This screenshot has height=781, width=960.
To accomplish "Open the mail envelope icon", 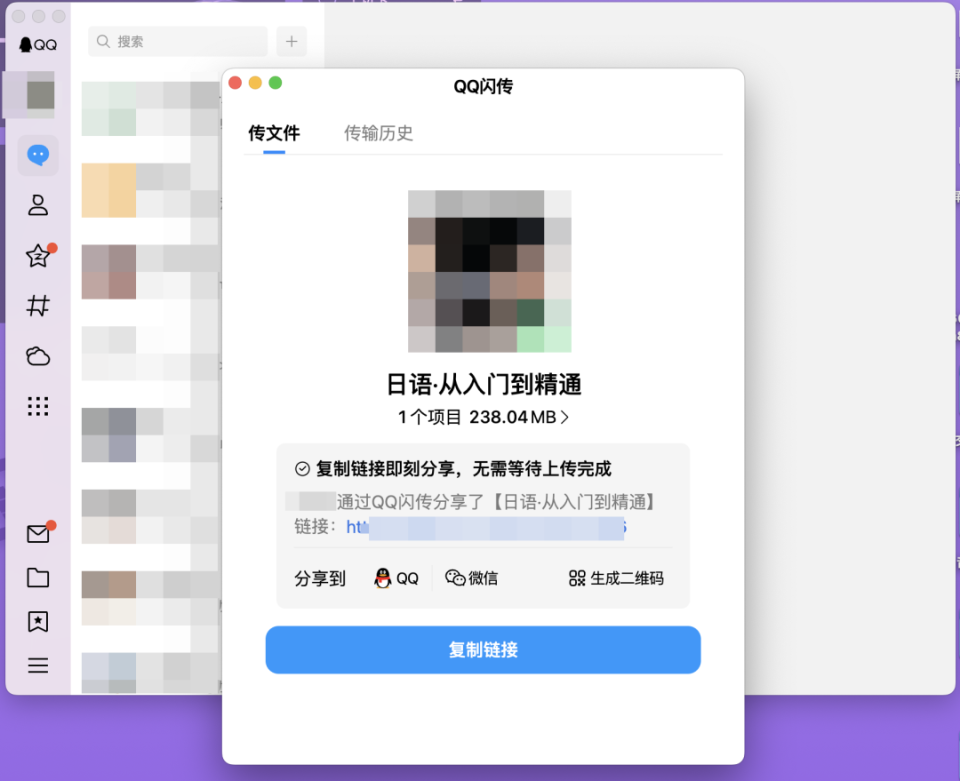I will pyautogui.click(x=38, y=534).
